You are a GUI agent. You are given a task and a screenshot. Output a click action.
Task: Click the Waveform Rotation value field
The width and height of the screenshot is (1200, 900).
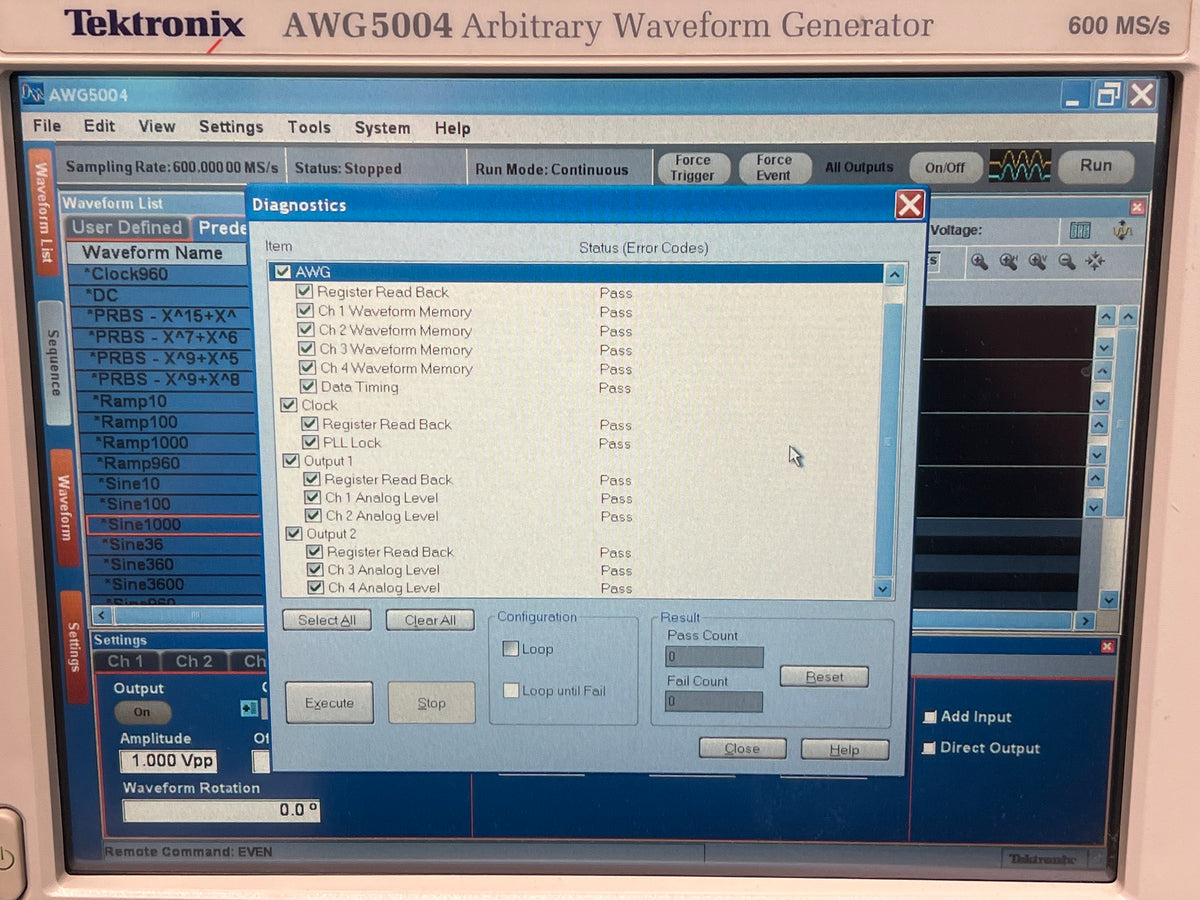point(221,810)
